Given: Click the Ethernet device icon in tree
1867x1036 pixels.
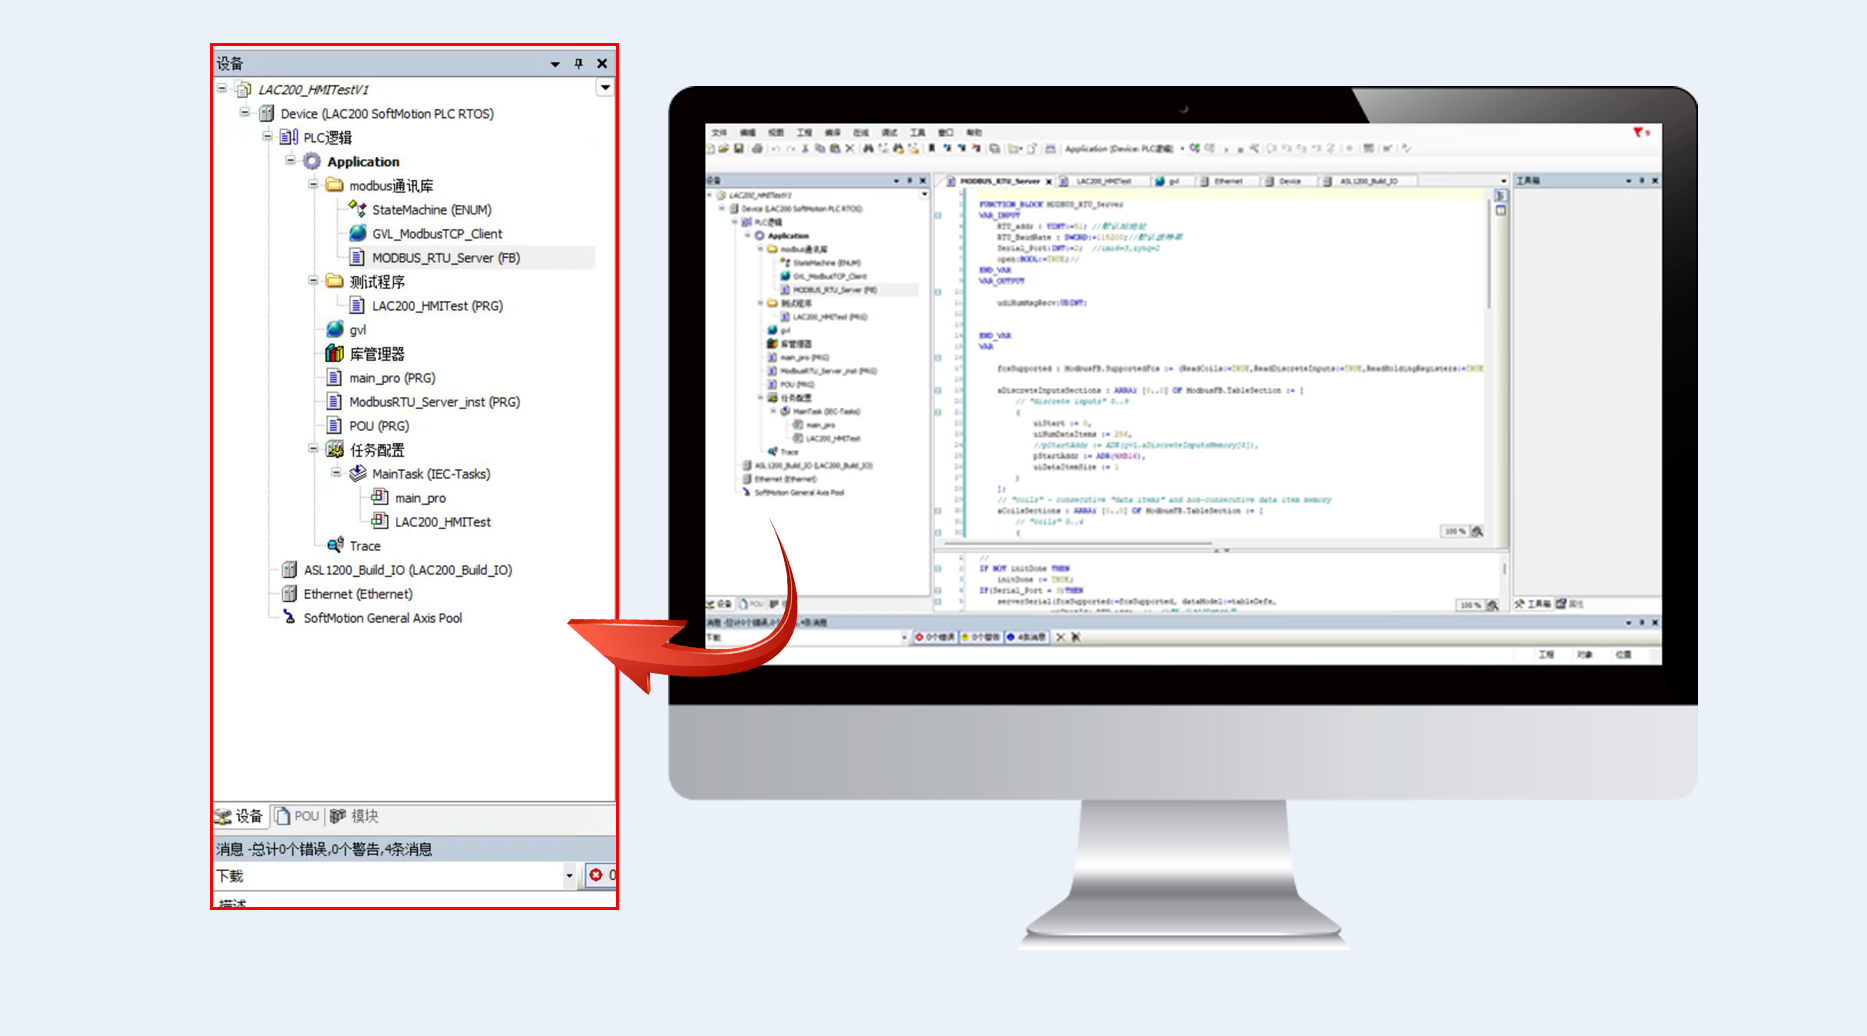Looking at the screenshot, I should pyautogui.click(x=289, y=593).
